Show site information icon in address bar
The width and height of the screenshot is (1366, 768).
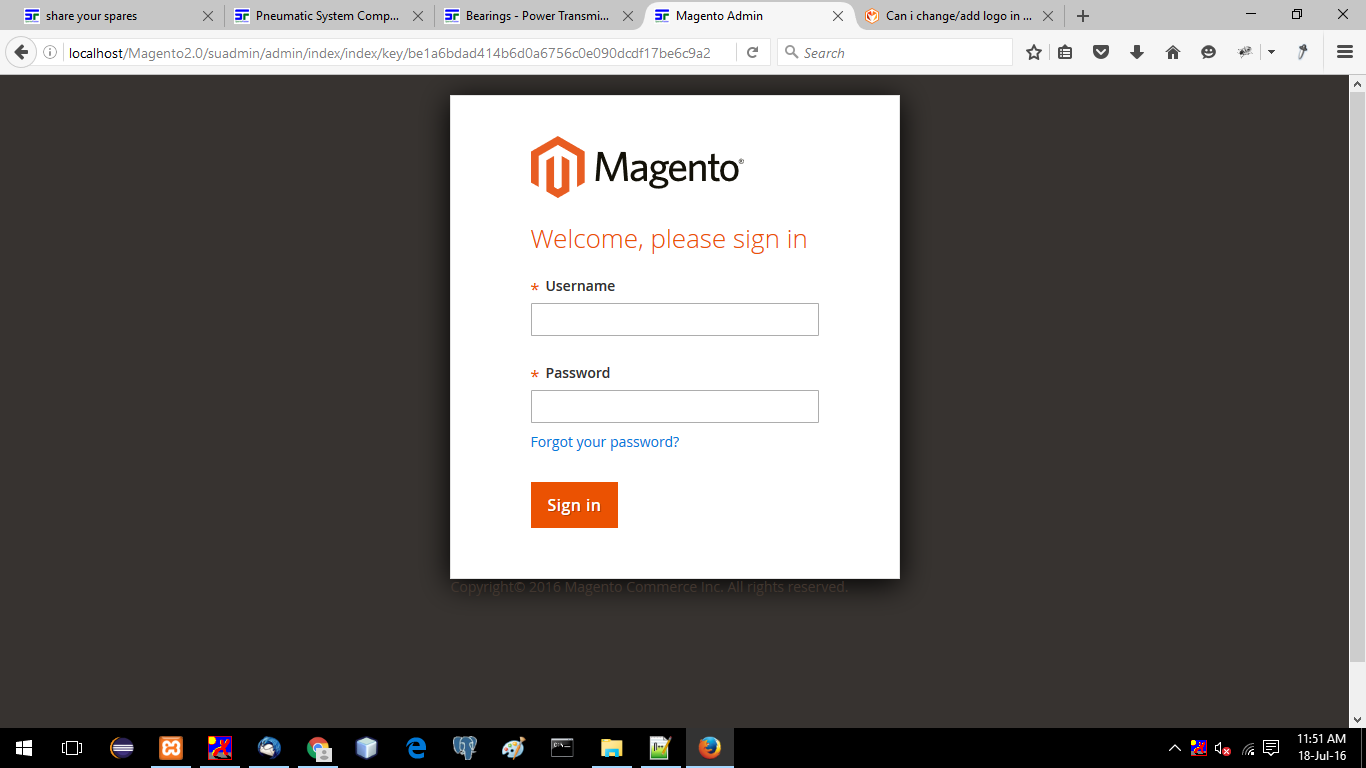(51, 53)
